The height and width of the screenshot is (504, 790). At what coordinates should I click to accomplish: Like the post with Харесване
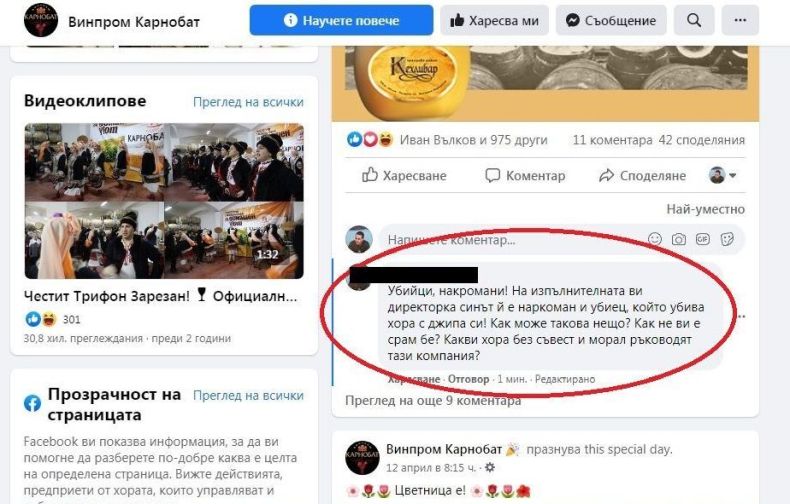point(404,175)
